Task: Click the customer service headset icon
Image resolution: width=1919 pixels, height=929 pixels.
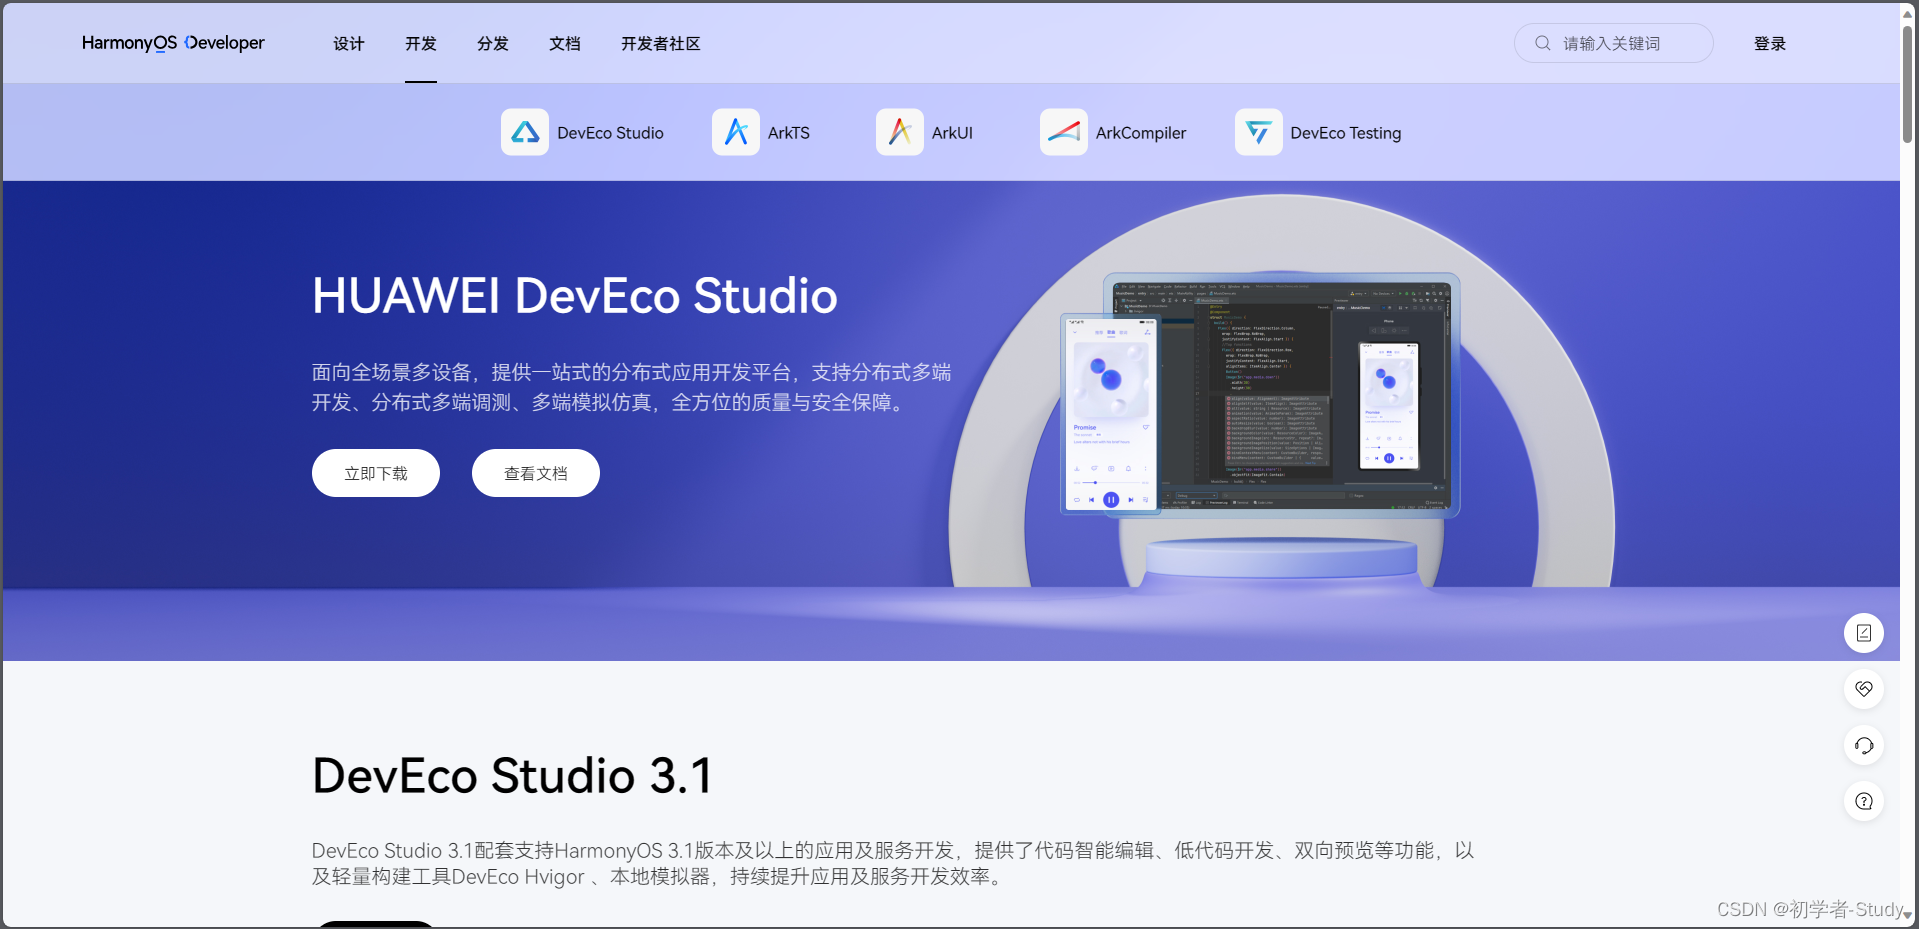Action: click(1864, 745)
